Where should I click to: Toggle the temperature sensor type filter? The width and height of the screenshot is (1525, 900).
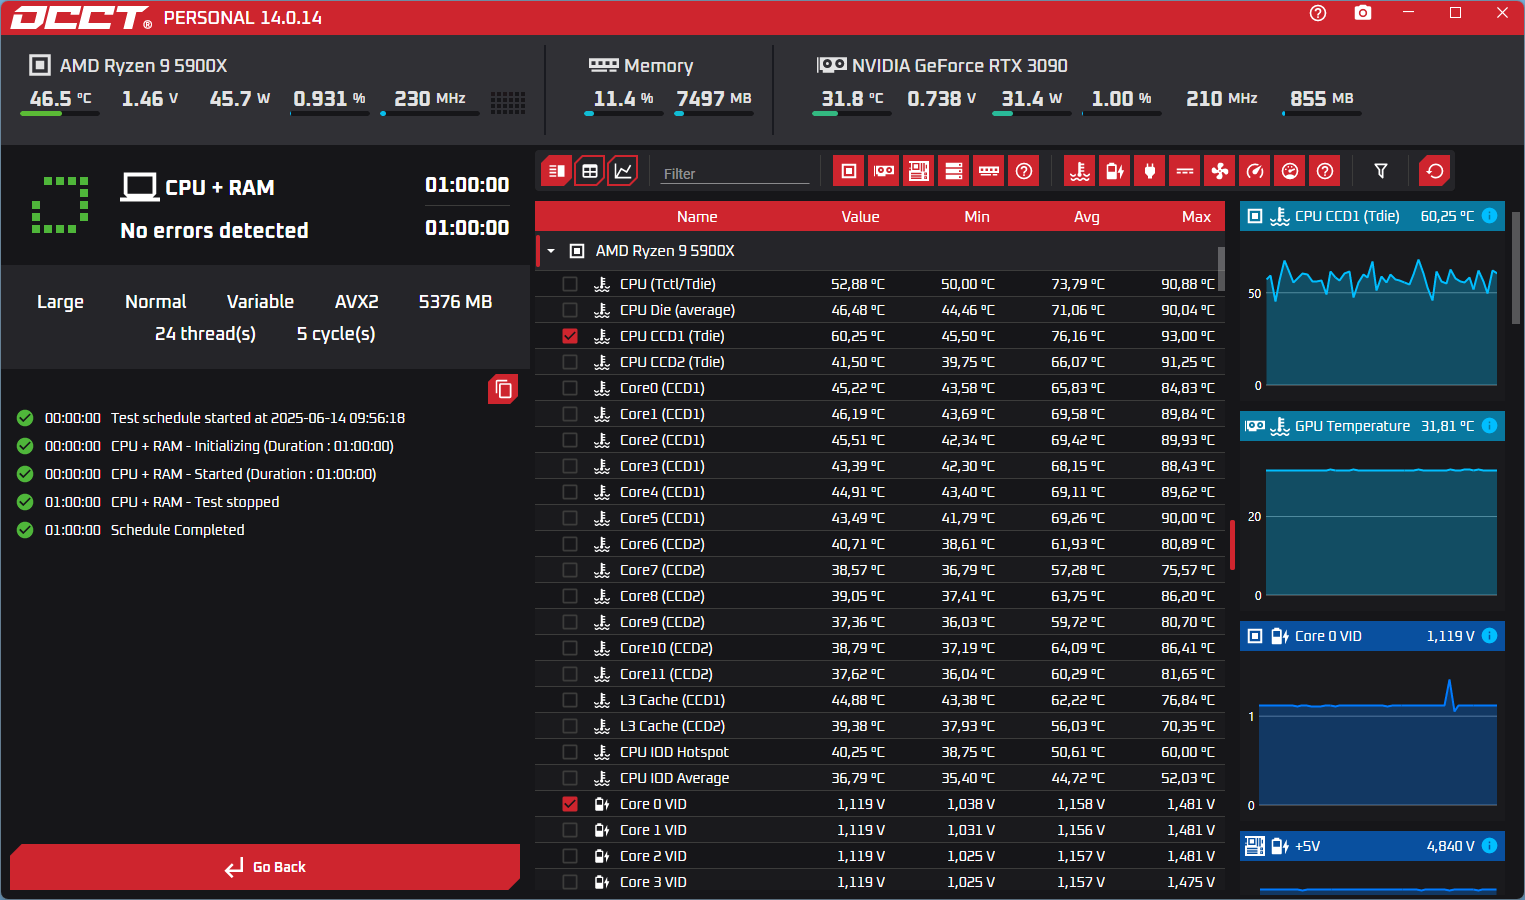pyautogui.click(x=1080, y=171)
